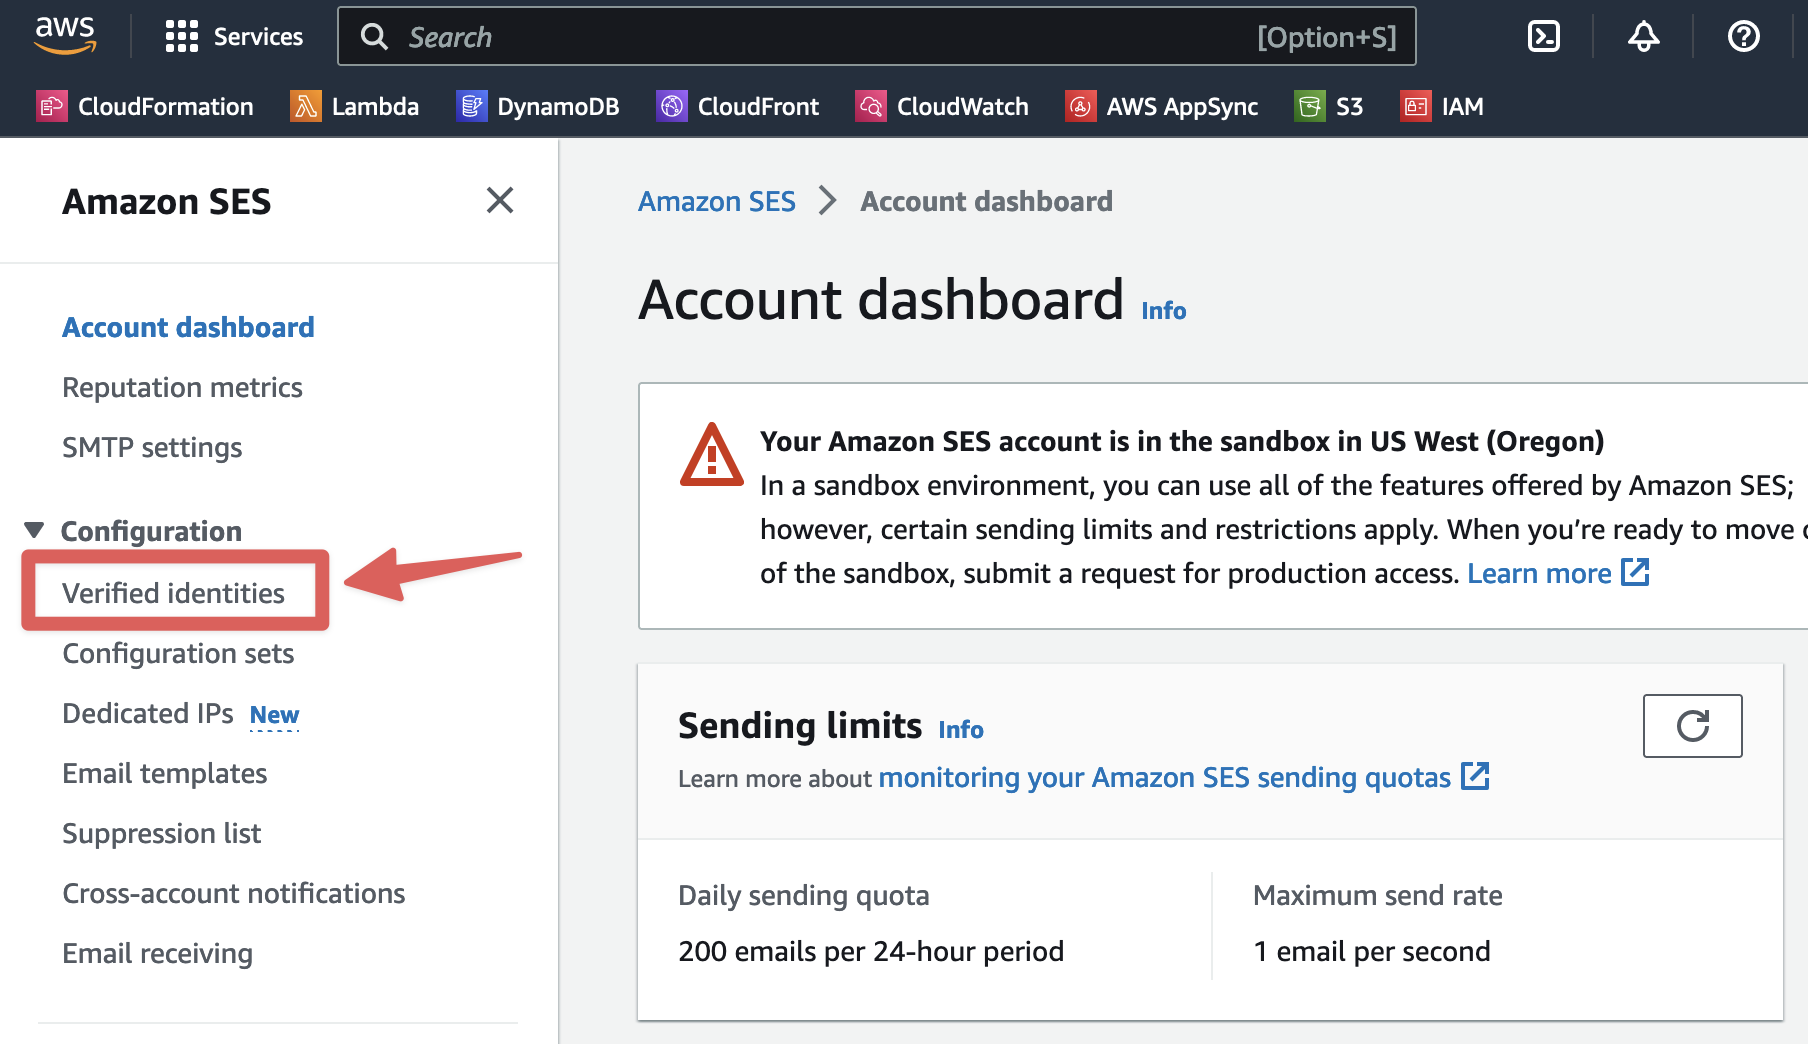Screen dimensions: 1808x1044
Task: Click the Amazon SES breadcrumb link
Action: click(717, 201)
